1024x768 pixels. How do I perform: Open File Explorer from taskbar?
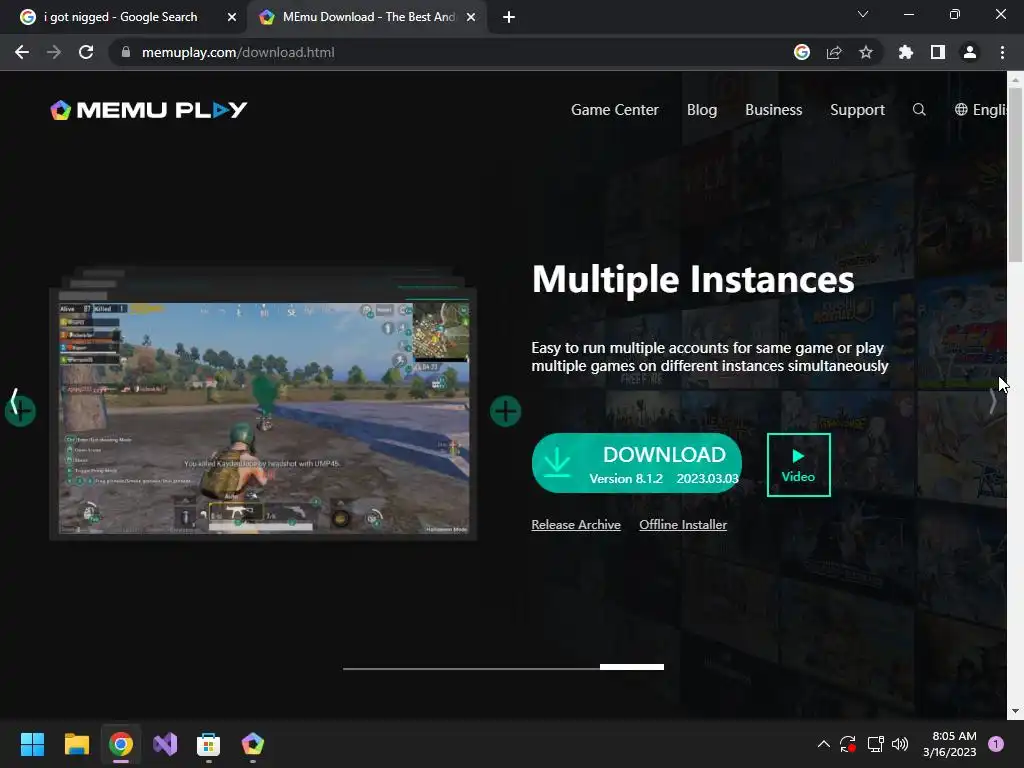pos(77,744)
